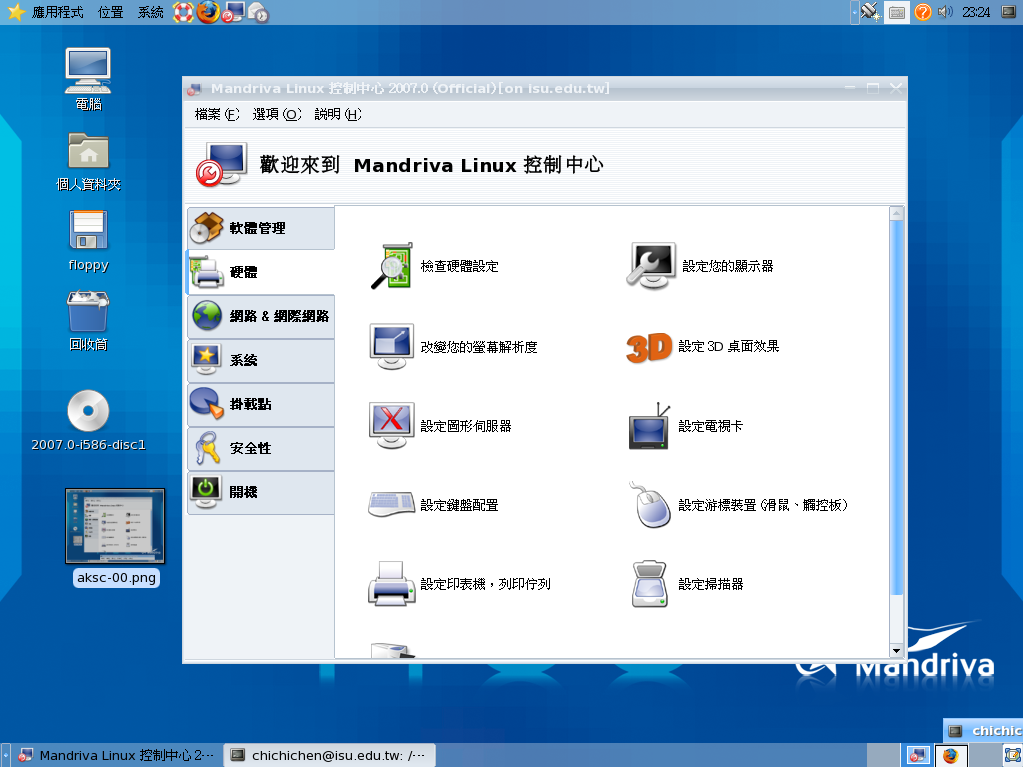Open the Mount Points tab (掛載點)
The width and height of the screenshot is (1023, 767).
tap(260, 404)
